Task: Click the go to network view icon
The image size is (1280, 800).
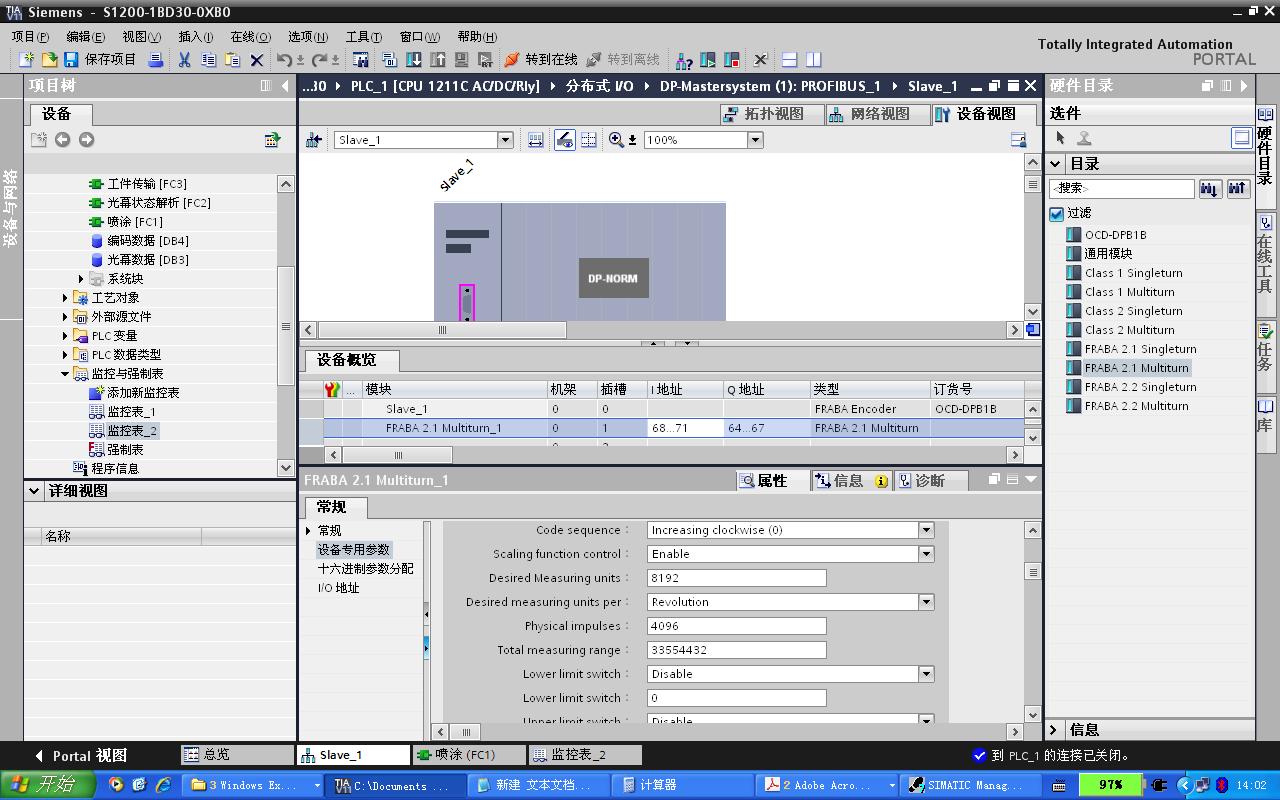Action: click(314, 140)
